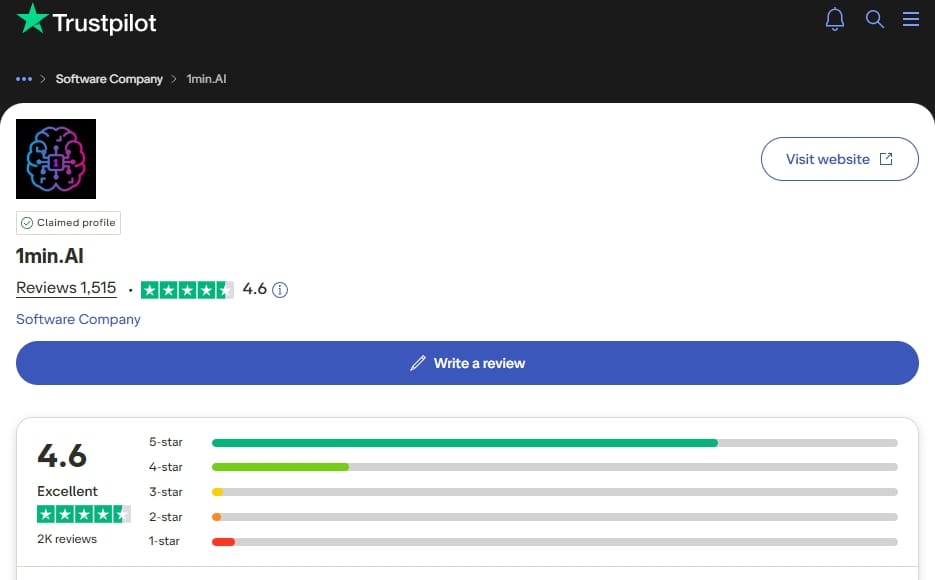This screenshot has width=935, height=580.
Task: Click the 2K reviews text
Action: coord(67,539)
